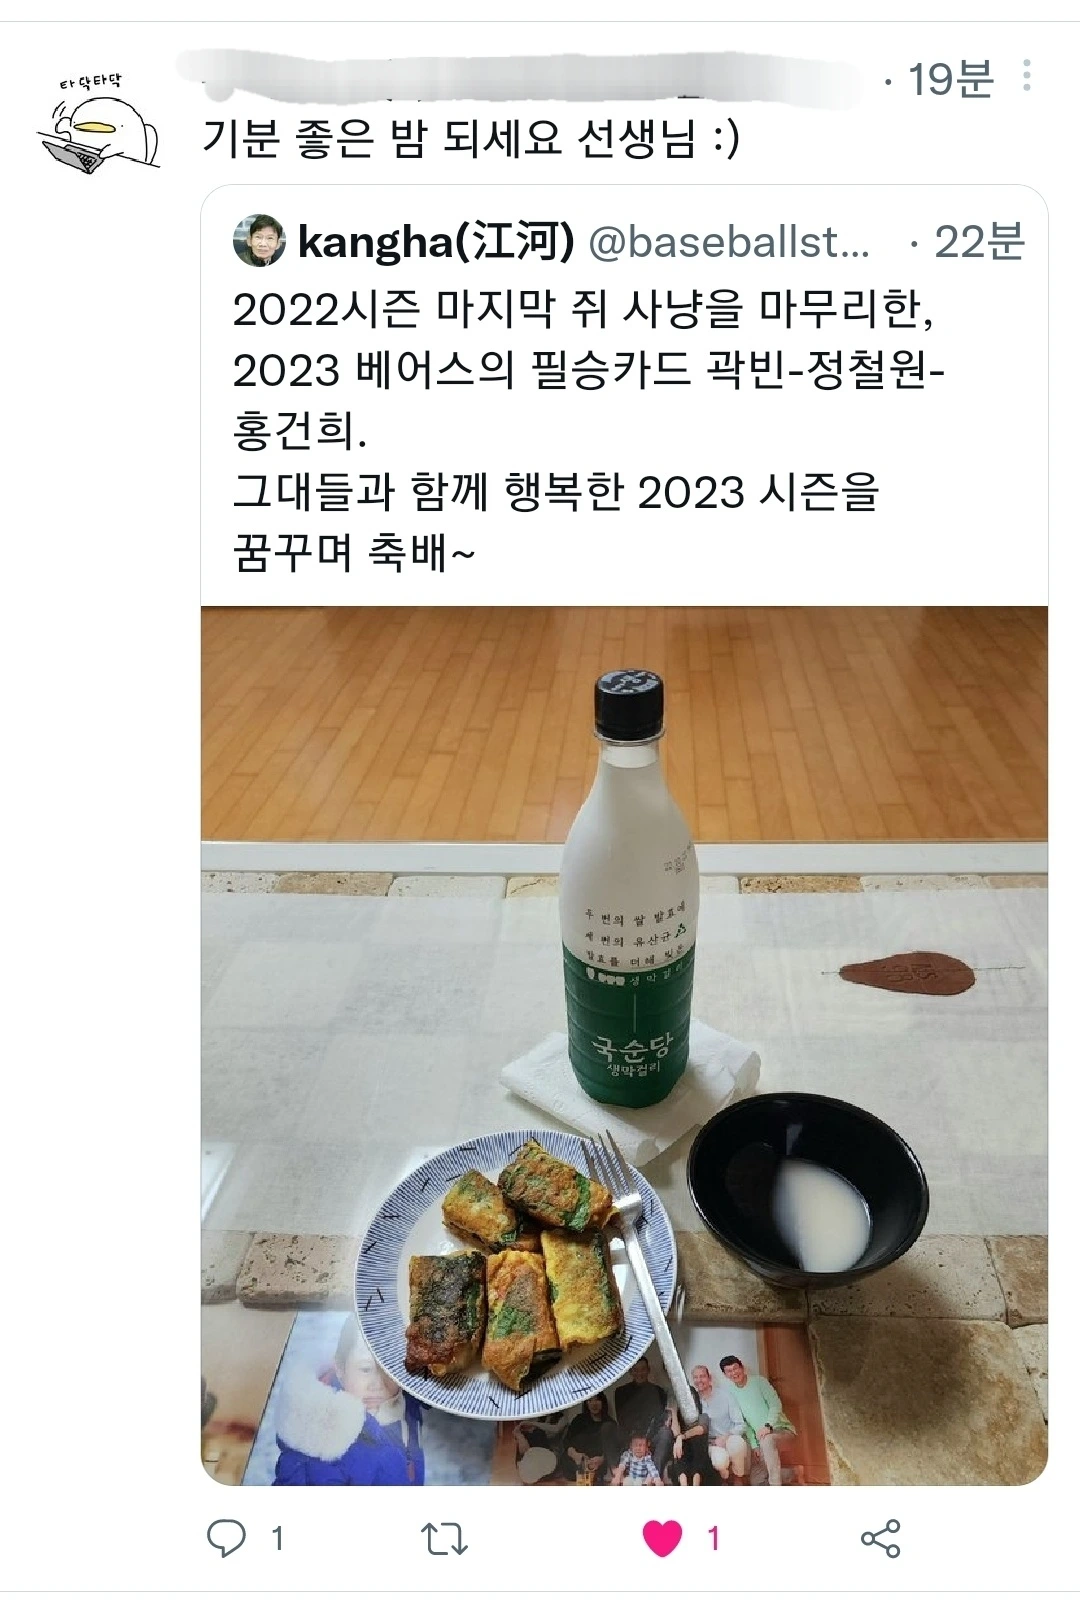Open the 19분 timestamp
Screen dimensions: 1080x1610
click(x=950, y=78)
